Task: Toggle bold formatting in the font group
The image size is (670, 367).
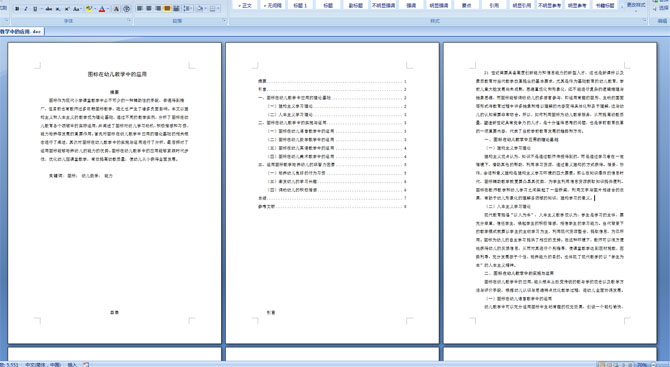Action: coord(17,9)
